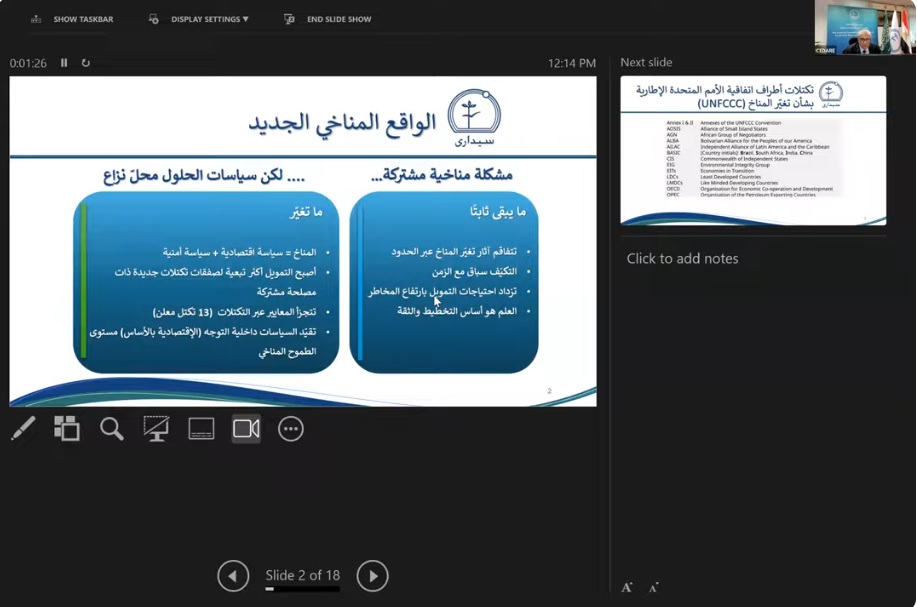Click the zoom into slide magnifier

pyautogui.click(x=112, y=429)
